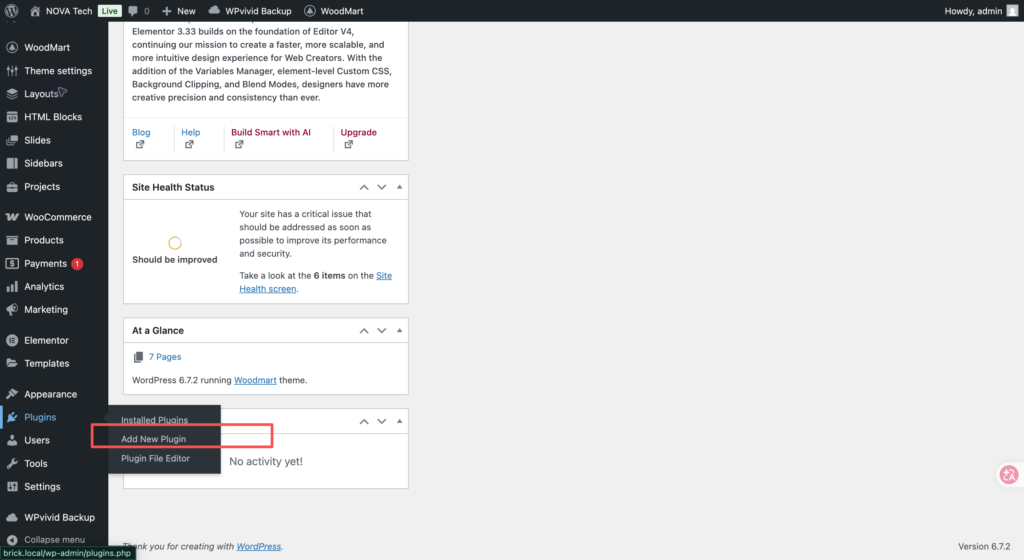
Task: Toggle the Activity panel collapse triangle
Action: [400, 422]
